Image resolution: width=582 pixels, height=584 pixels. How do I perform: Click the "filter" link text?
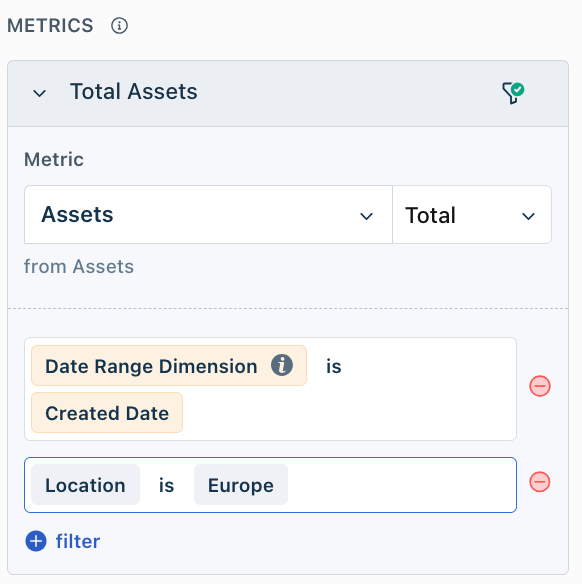pyautogui.click(x=78, y=541)
